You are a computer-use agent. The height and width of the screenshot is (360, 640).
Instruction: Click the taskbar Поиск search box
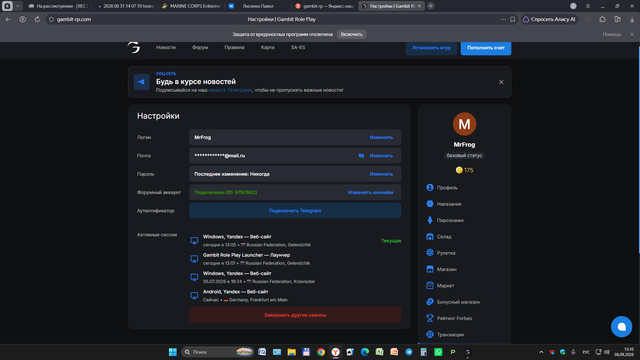218,352
